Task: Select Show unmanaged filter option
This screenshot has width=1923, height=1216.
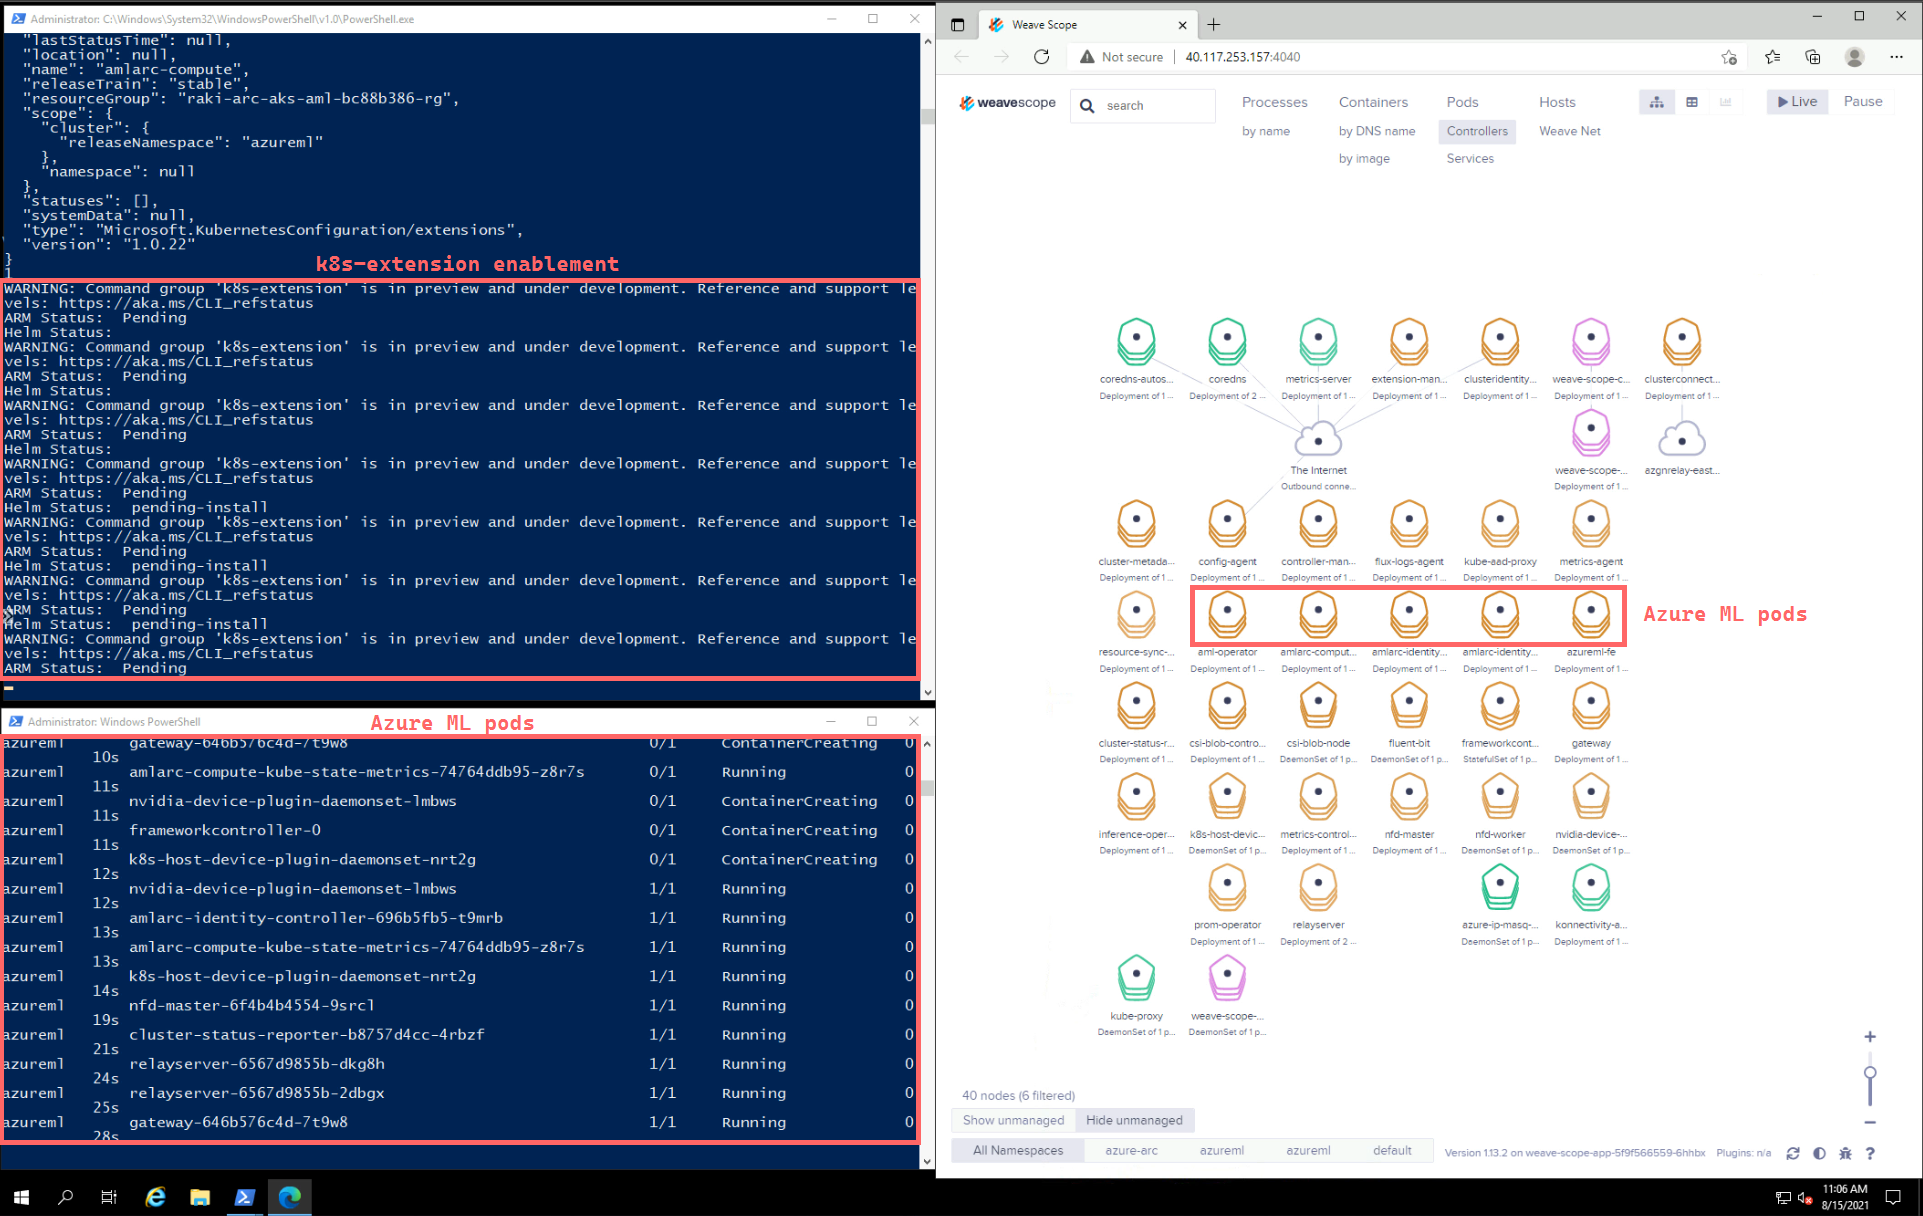Action: click(1013, 1120)
